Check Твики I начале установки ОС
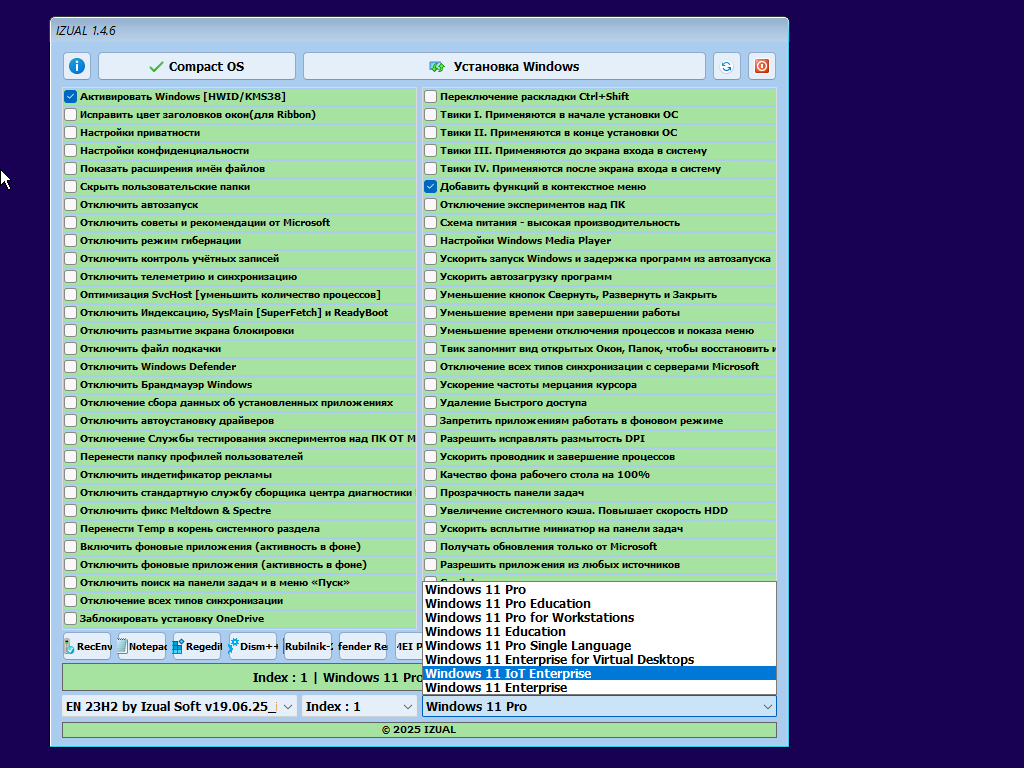 coord(430,115)
